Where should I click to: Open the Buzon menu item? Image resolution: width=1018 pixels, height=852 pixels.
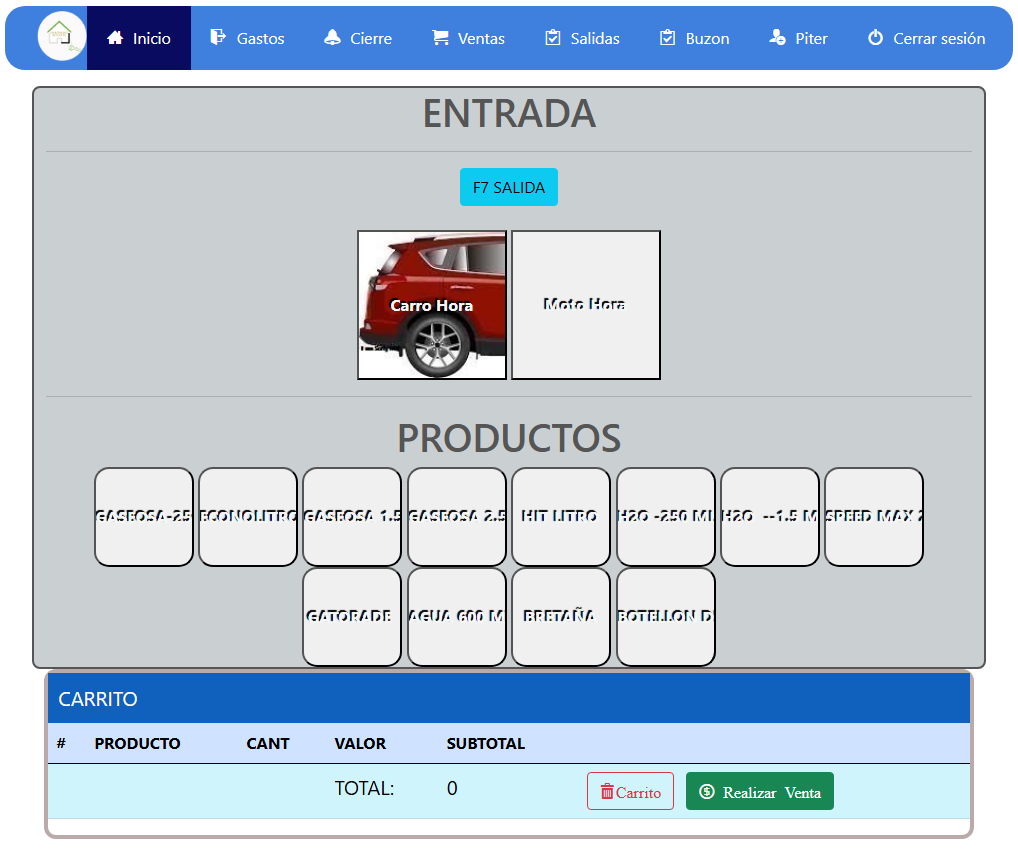pos(695,38)
